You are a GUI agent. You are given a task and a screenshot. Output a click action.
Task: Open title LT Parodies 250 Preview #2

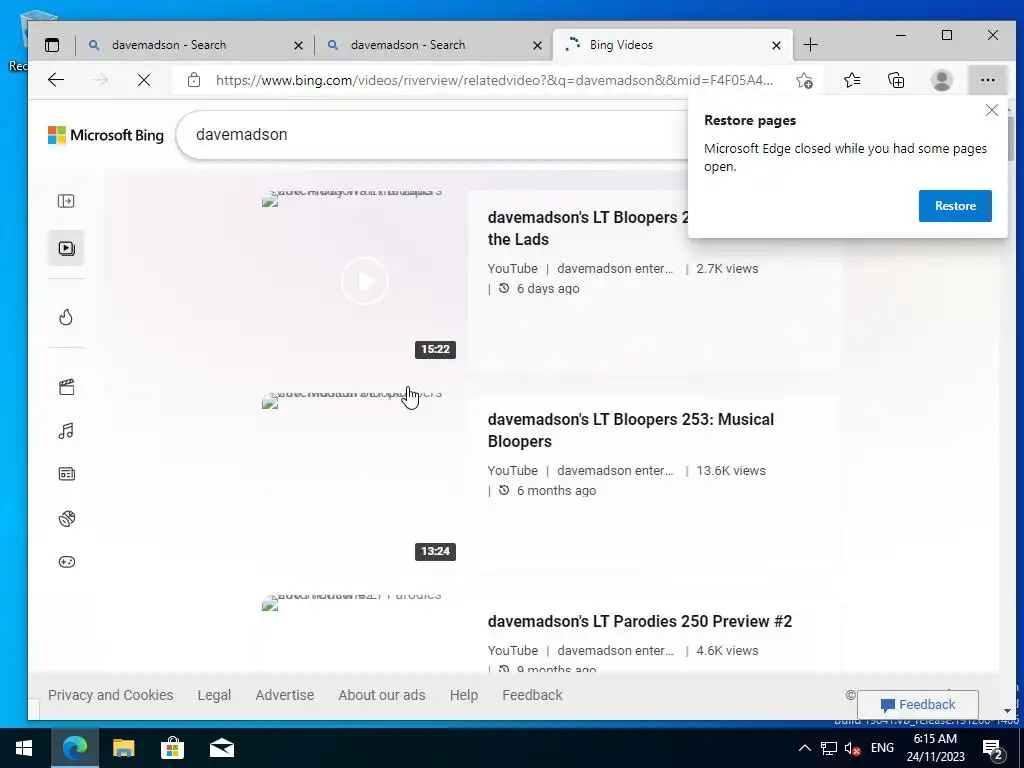tap(639, 621)
